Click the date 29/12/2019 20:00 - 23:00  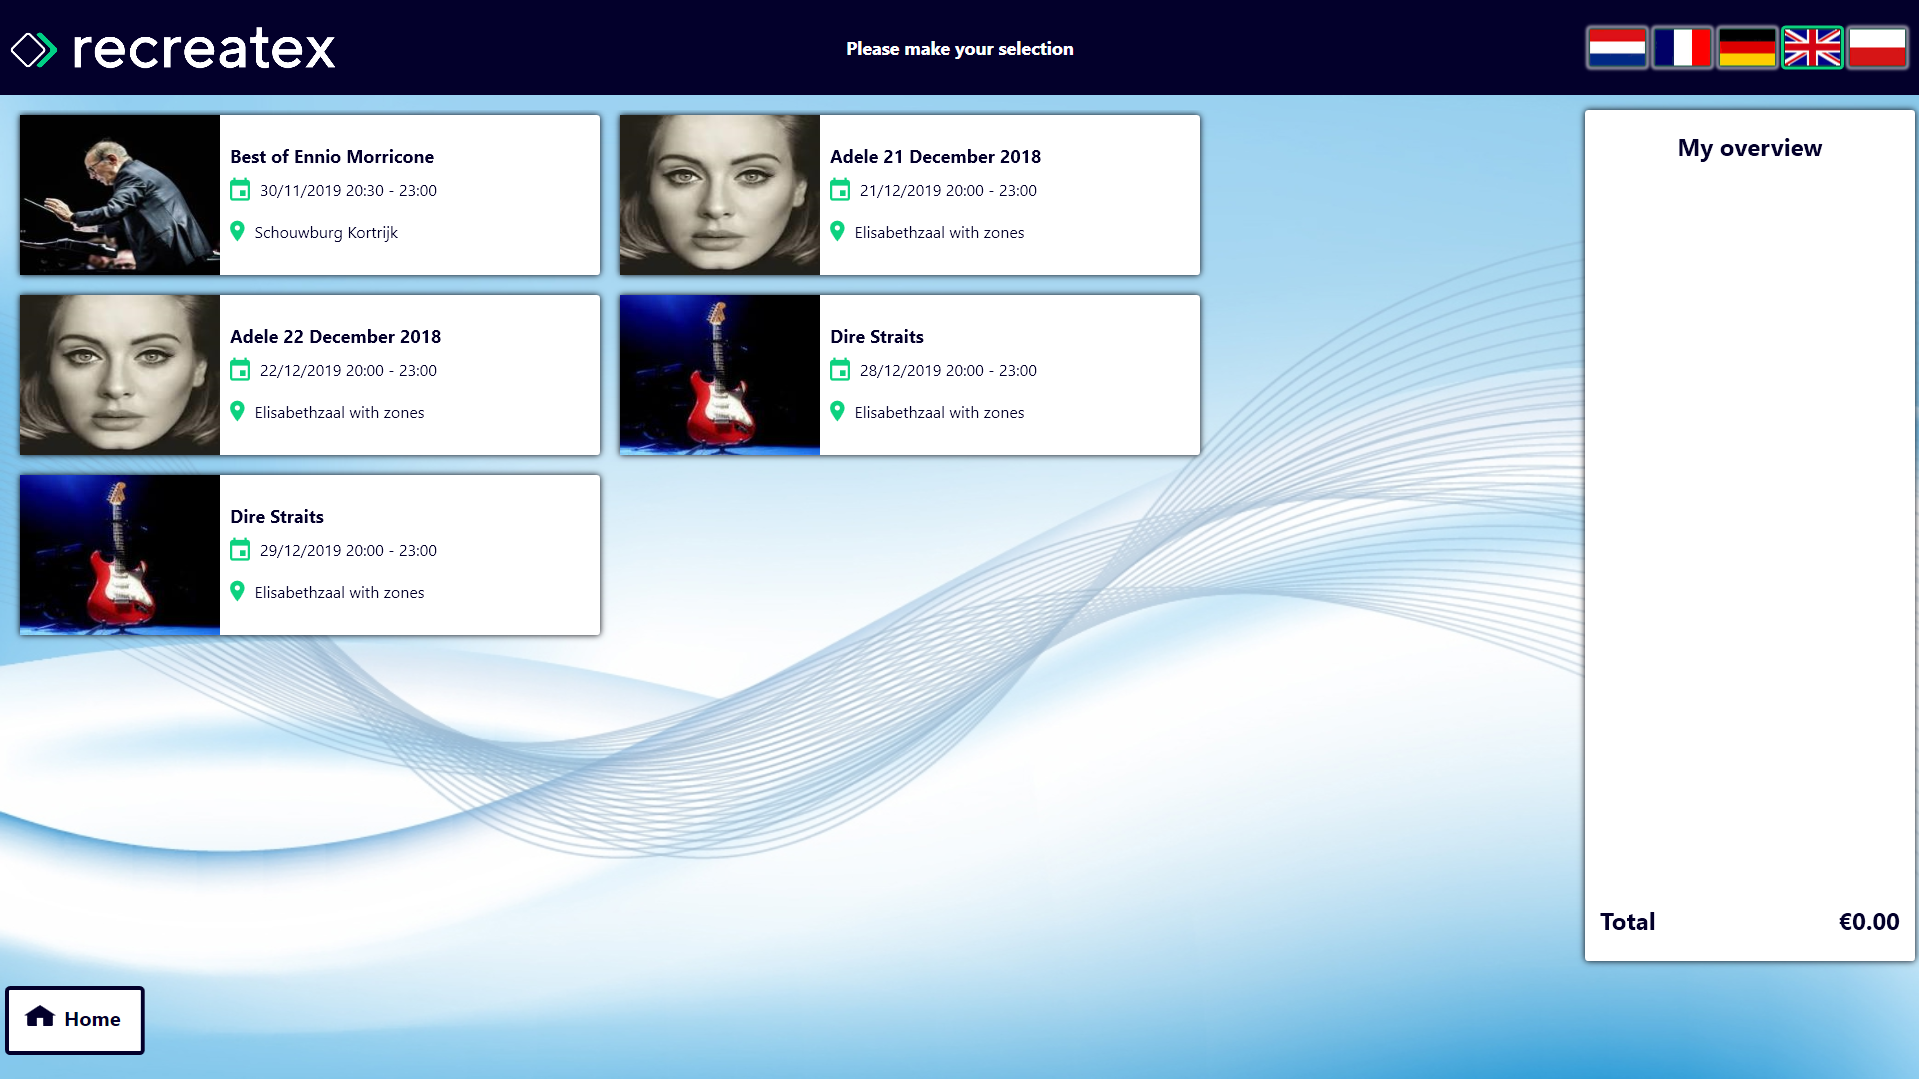tap(348, 551)
